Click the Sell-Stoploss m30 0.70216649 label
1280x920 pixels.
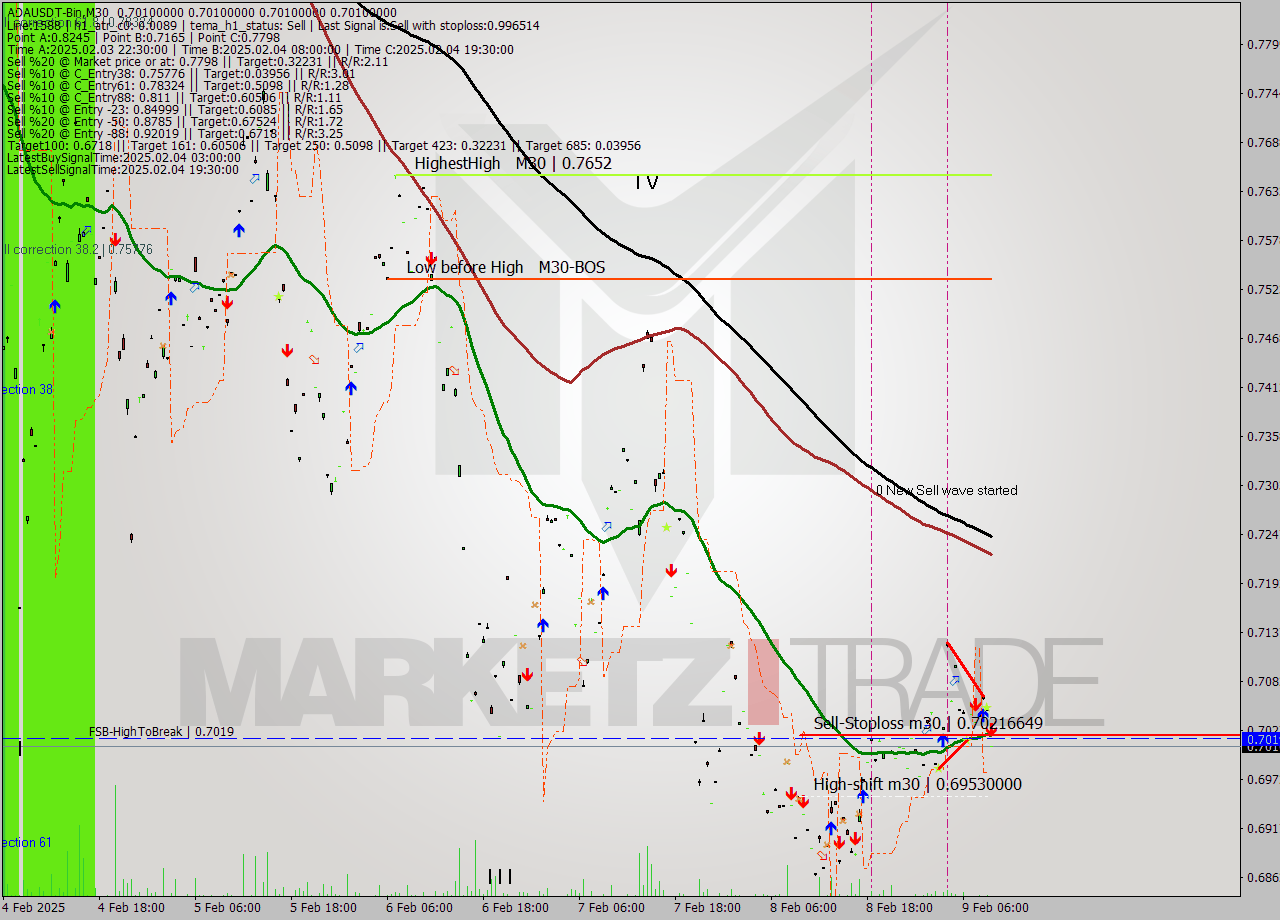(x=929, y=723)
